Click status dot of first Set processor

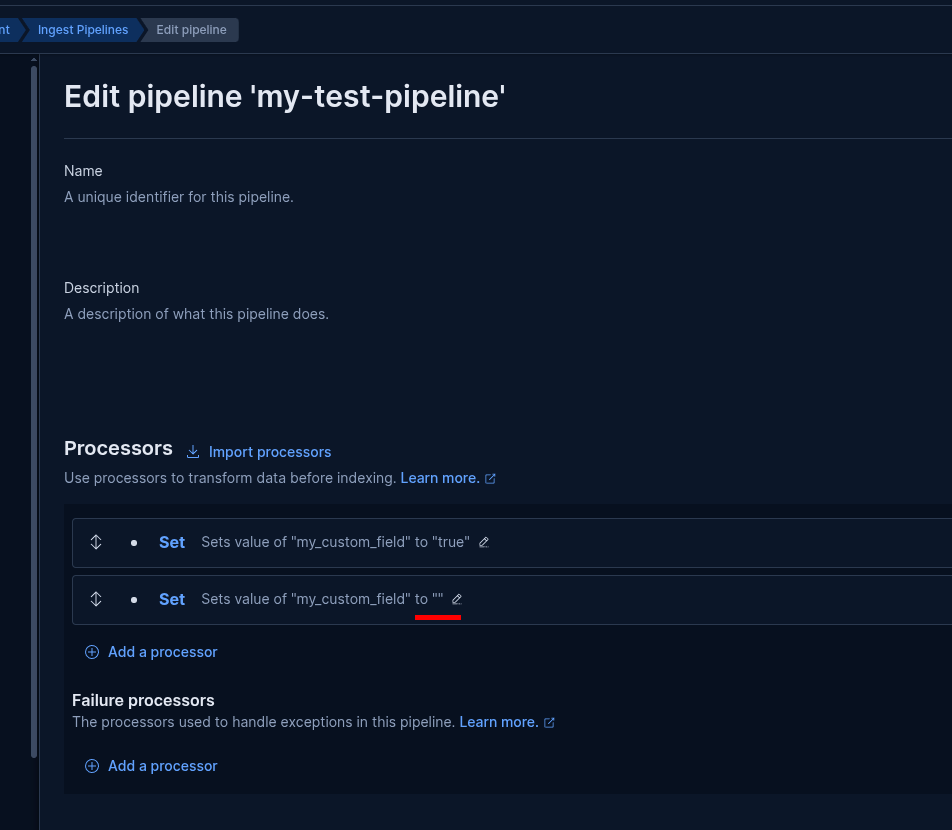point(134,542)
